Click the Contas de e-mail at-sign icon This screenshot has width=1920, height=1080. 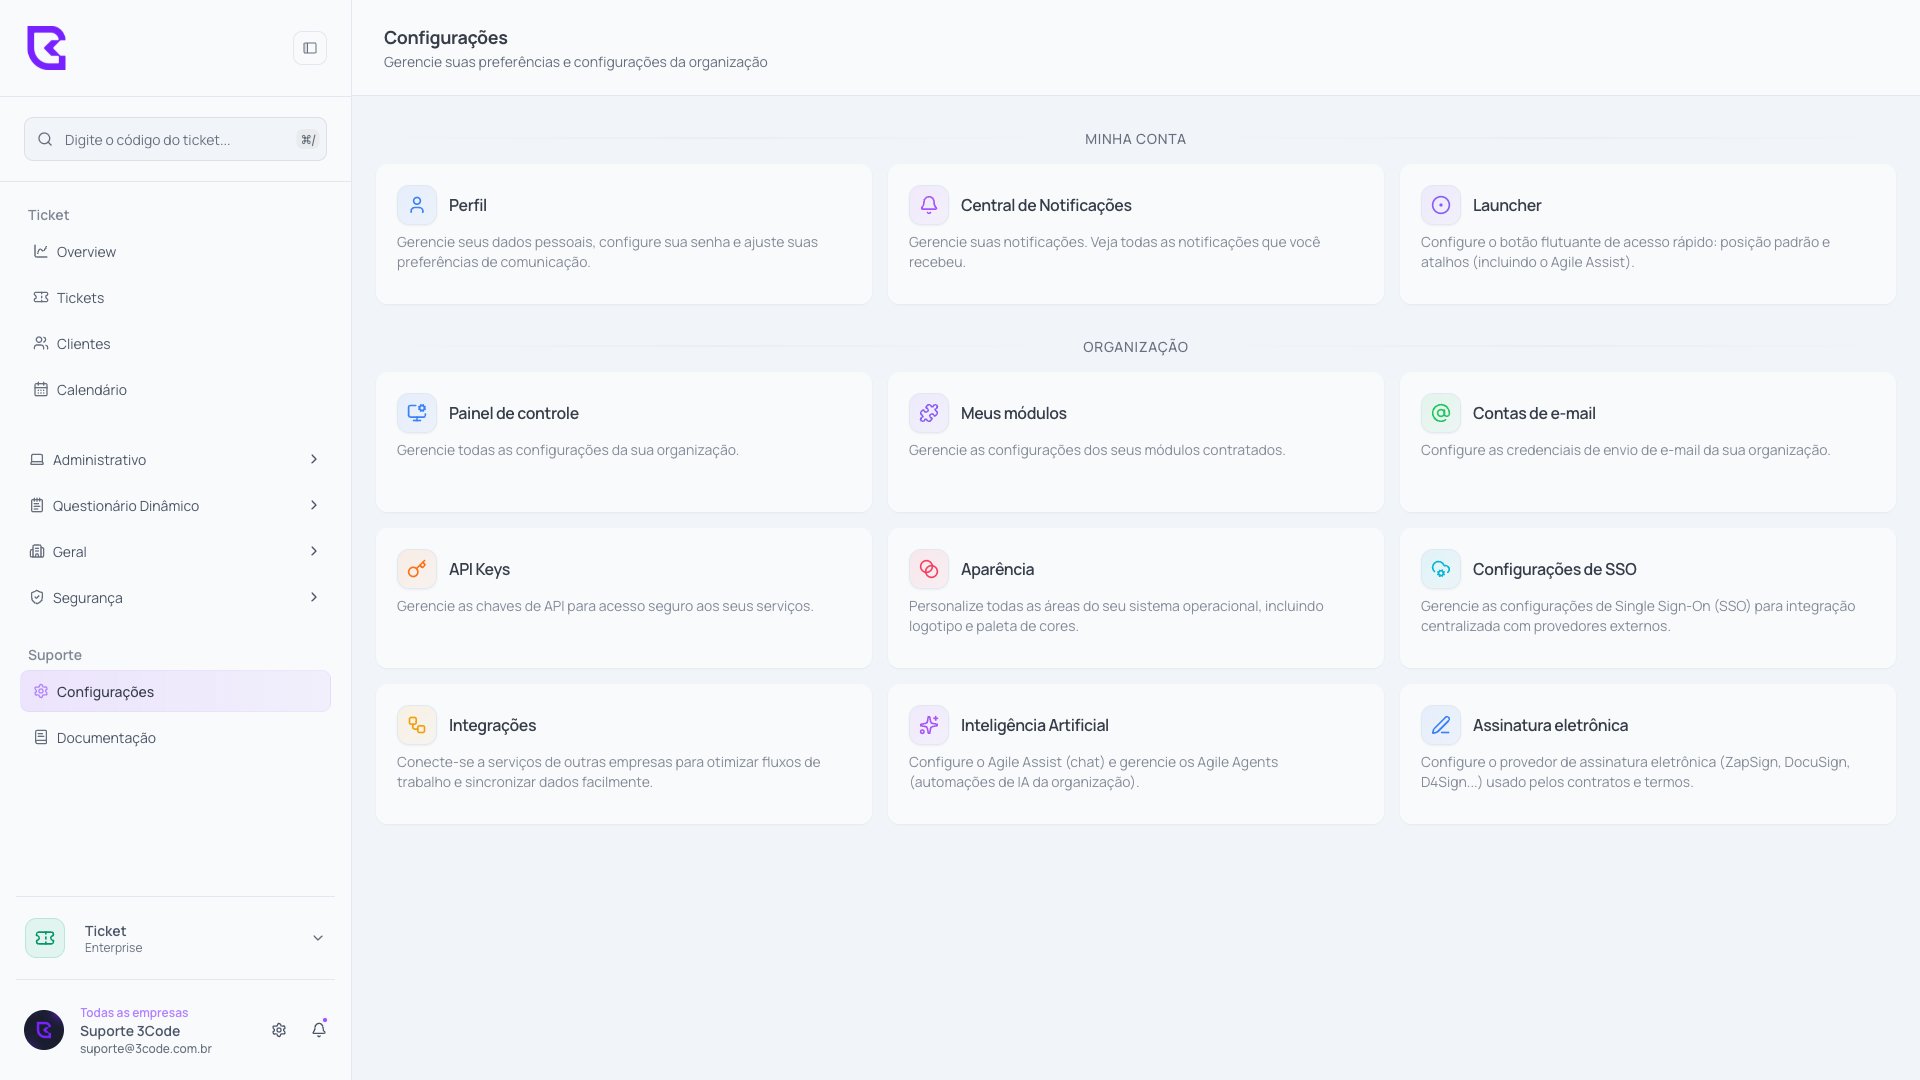1441,413
